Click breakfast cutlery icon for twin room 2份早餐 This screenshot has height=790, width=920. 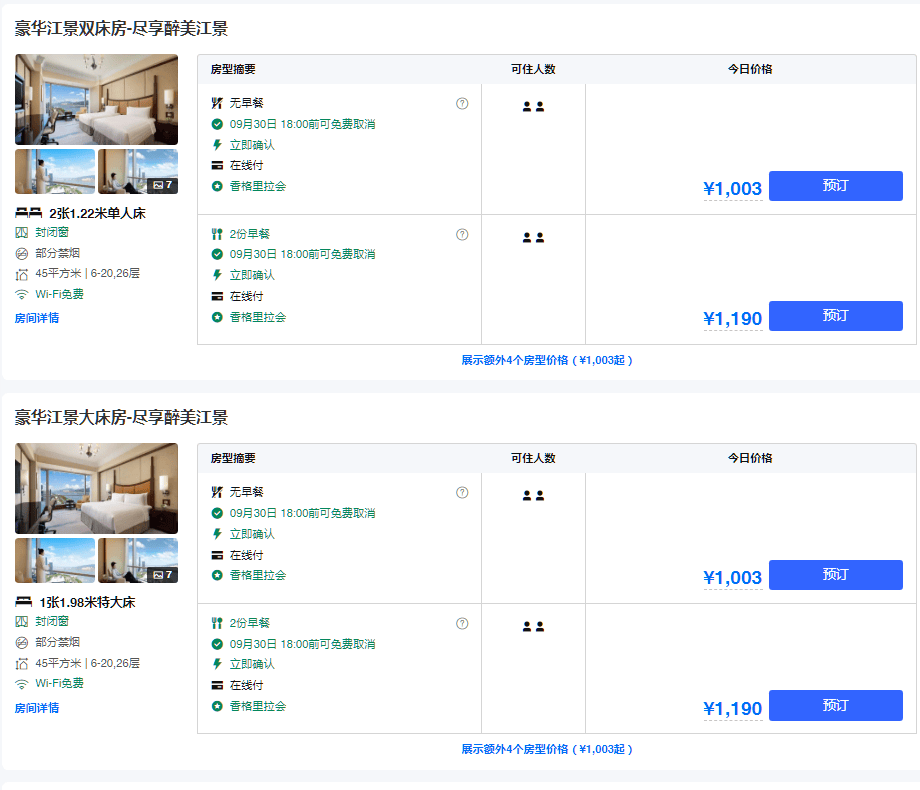pyautogui.click(x=217, y=234)
